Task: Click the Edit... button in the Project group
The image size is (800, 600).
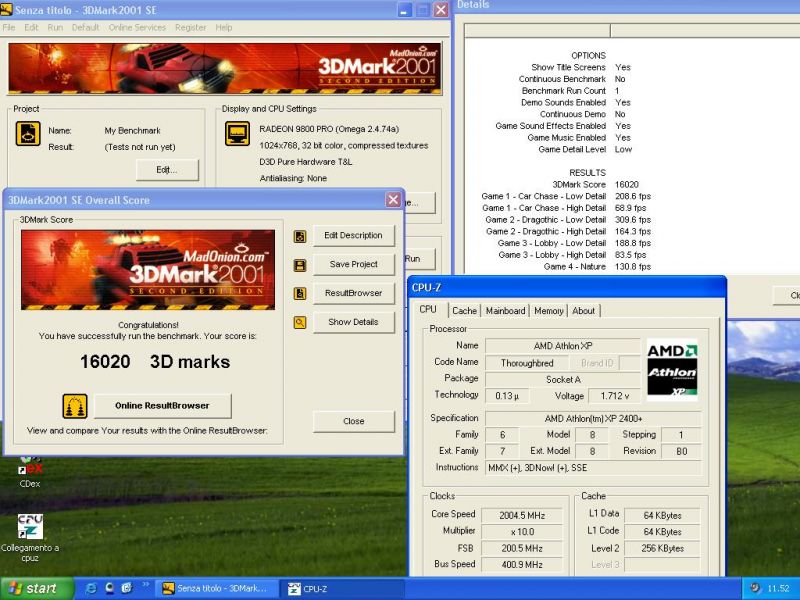Action: click(x=167, y=170)
